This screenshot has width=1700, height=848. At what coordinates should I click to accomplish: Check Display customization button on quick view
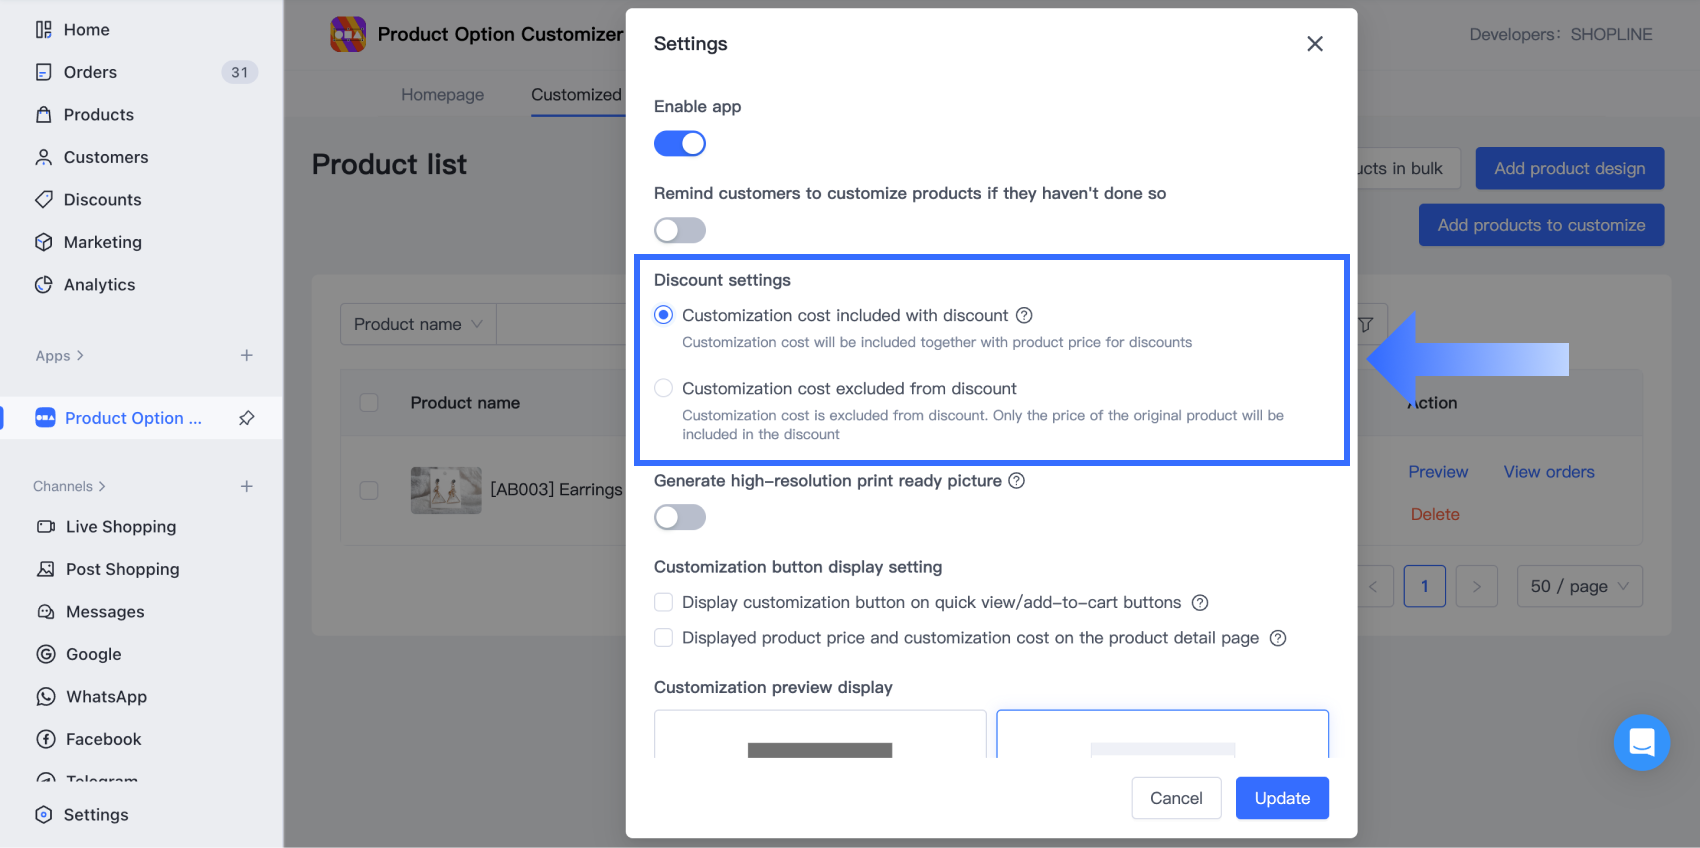(x=663, y=602)
